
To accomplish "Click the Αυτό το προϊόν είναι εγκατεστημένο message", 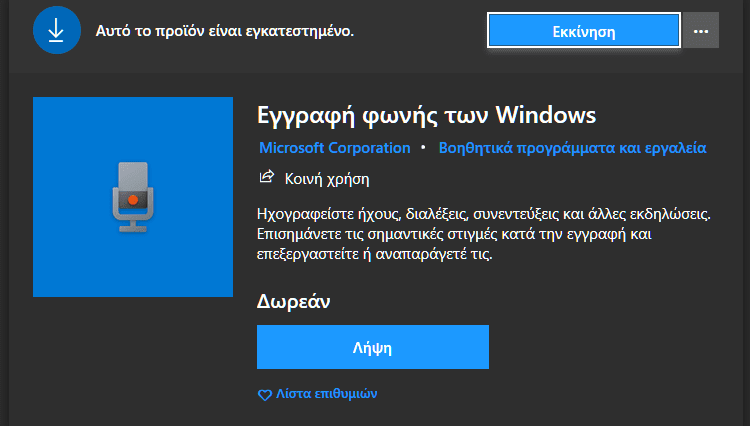I will point(225,31).
